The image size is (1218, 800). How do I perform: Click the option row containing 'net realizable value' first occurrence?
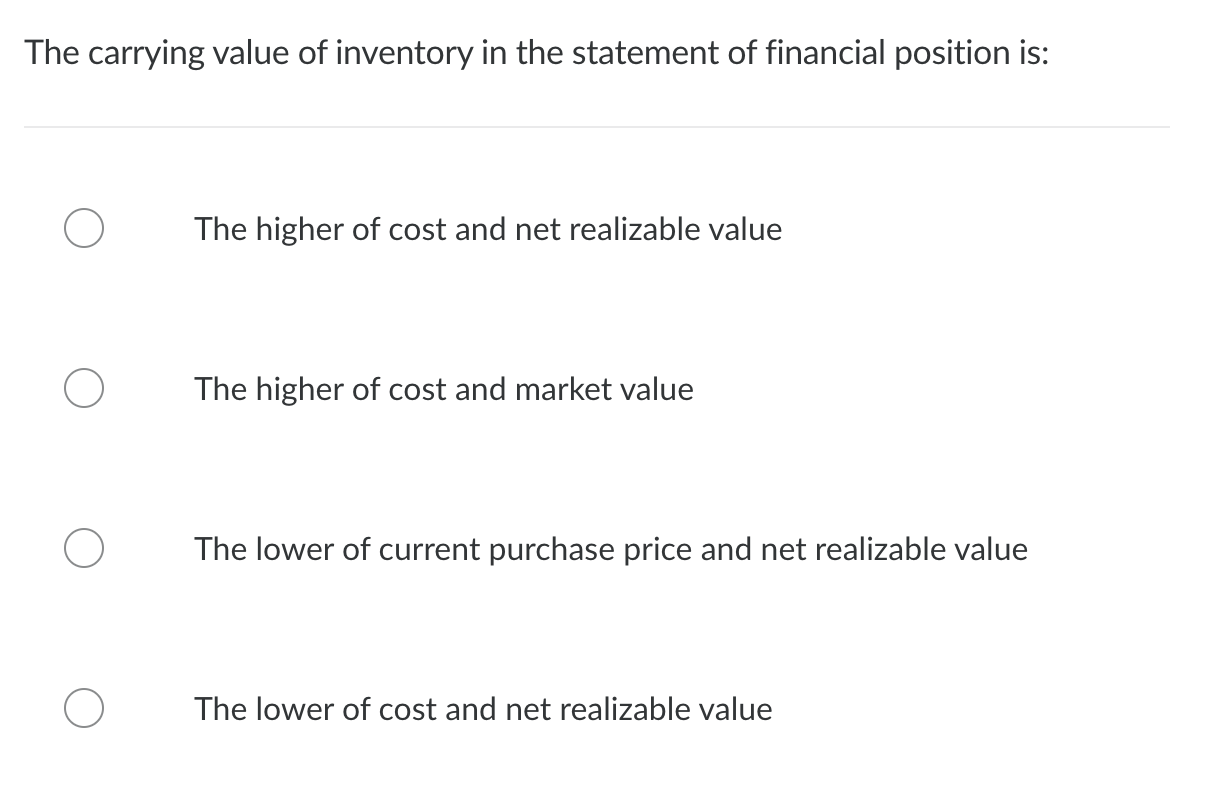point(488,229)
